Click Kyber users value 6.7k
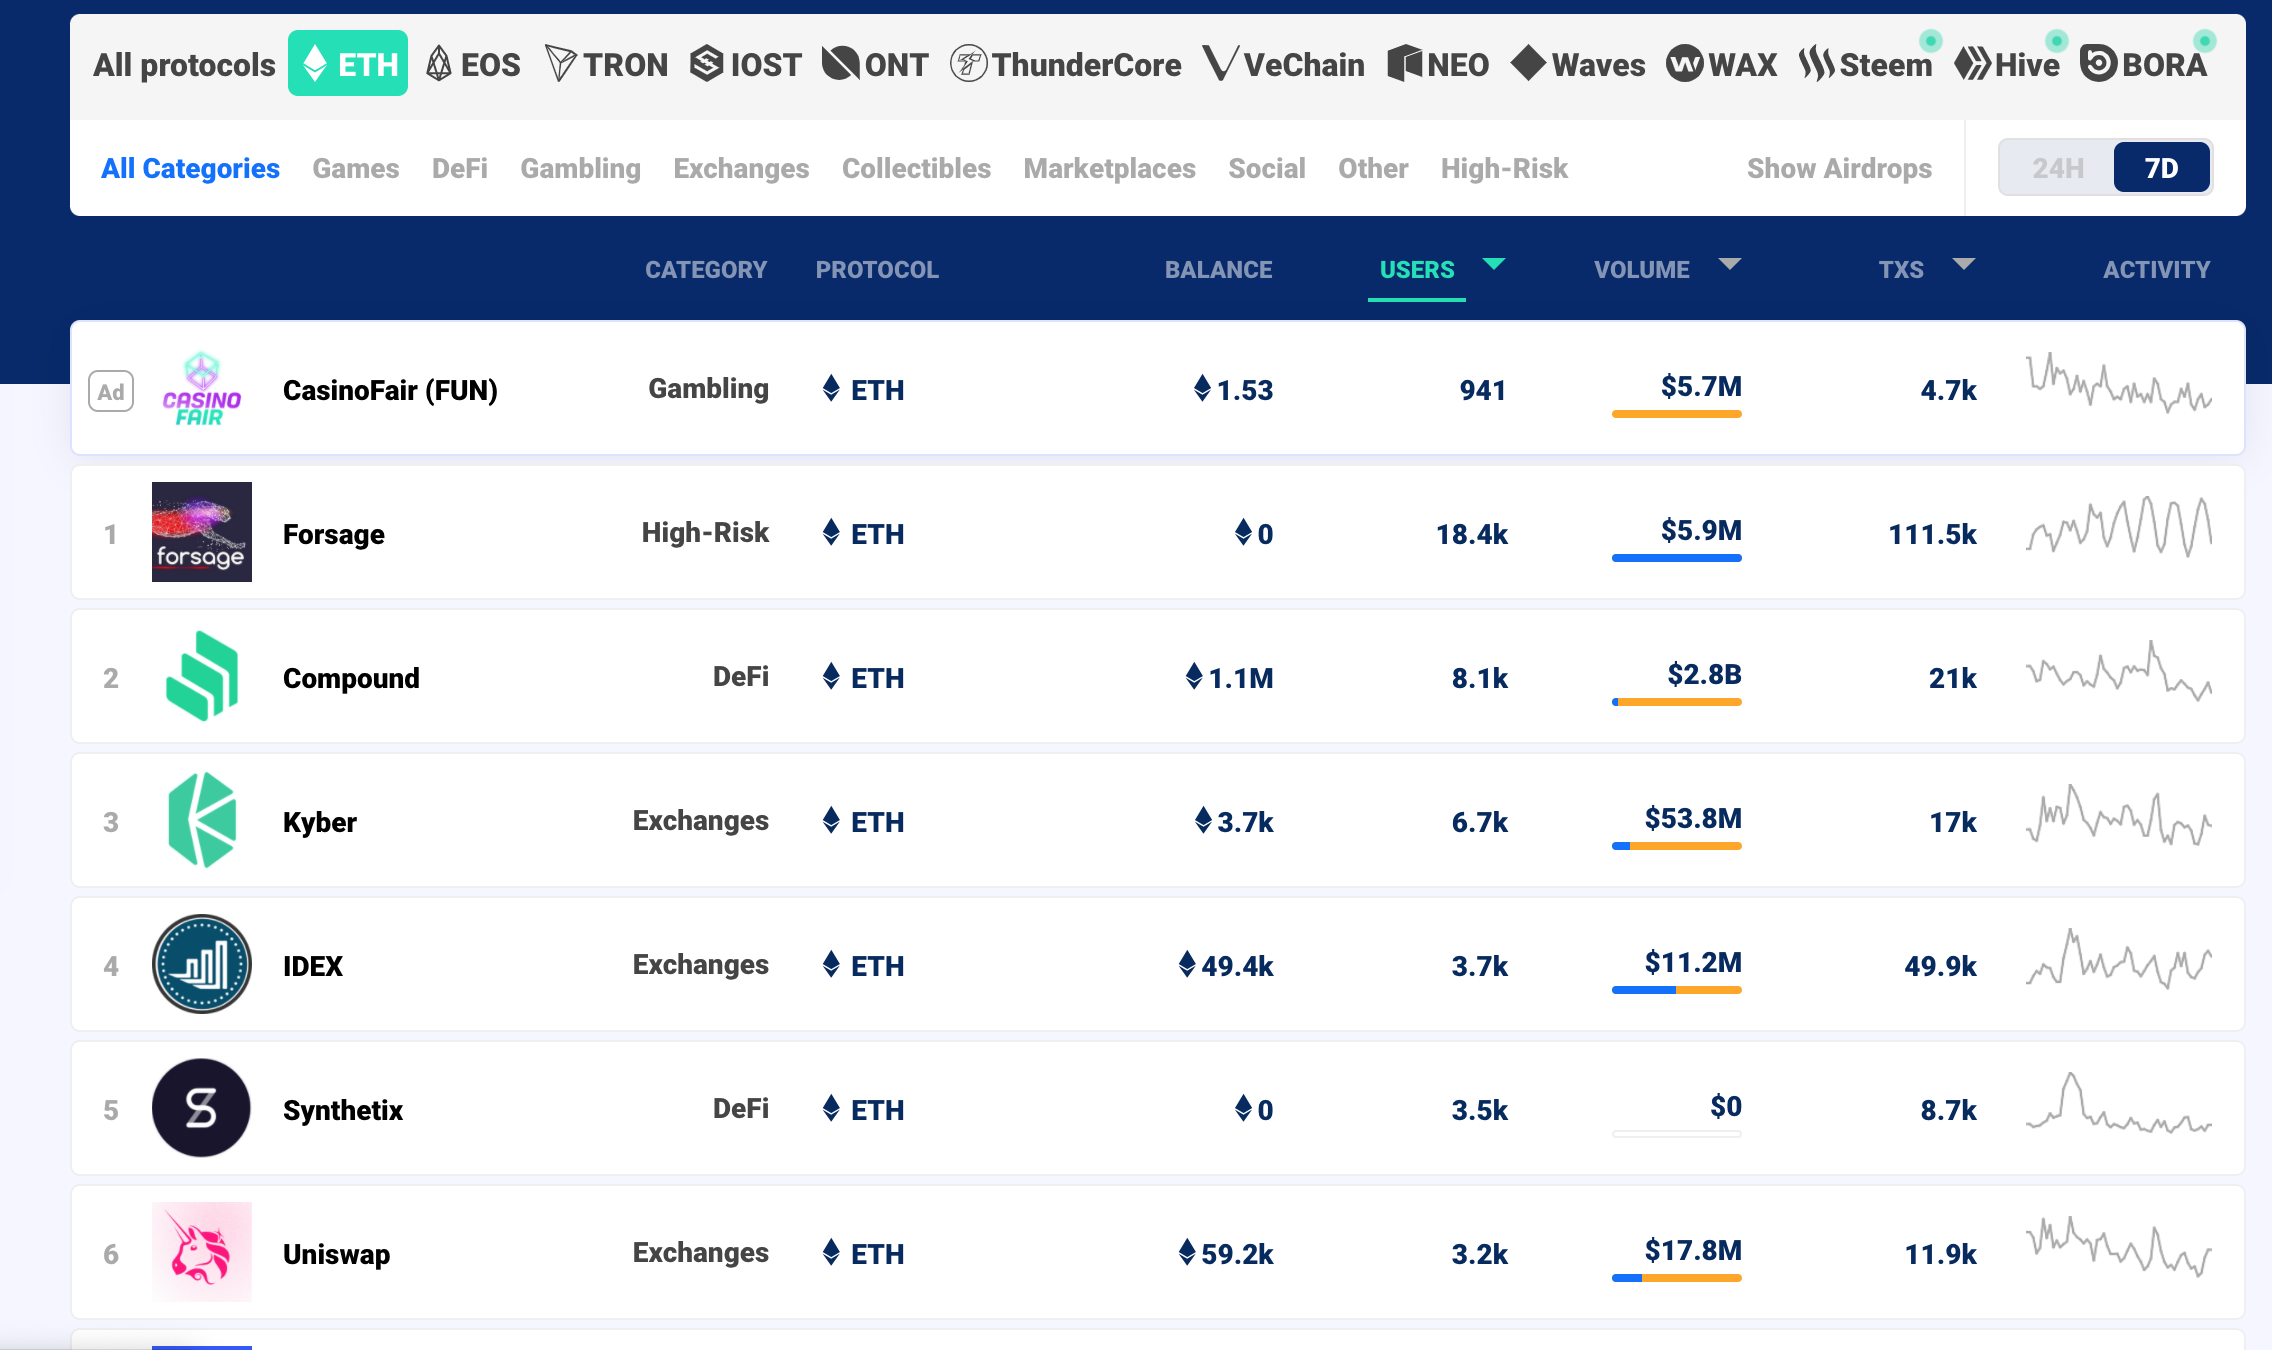 1479,822
